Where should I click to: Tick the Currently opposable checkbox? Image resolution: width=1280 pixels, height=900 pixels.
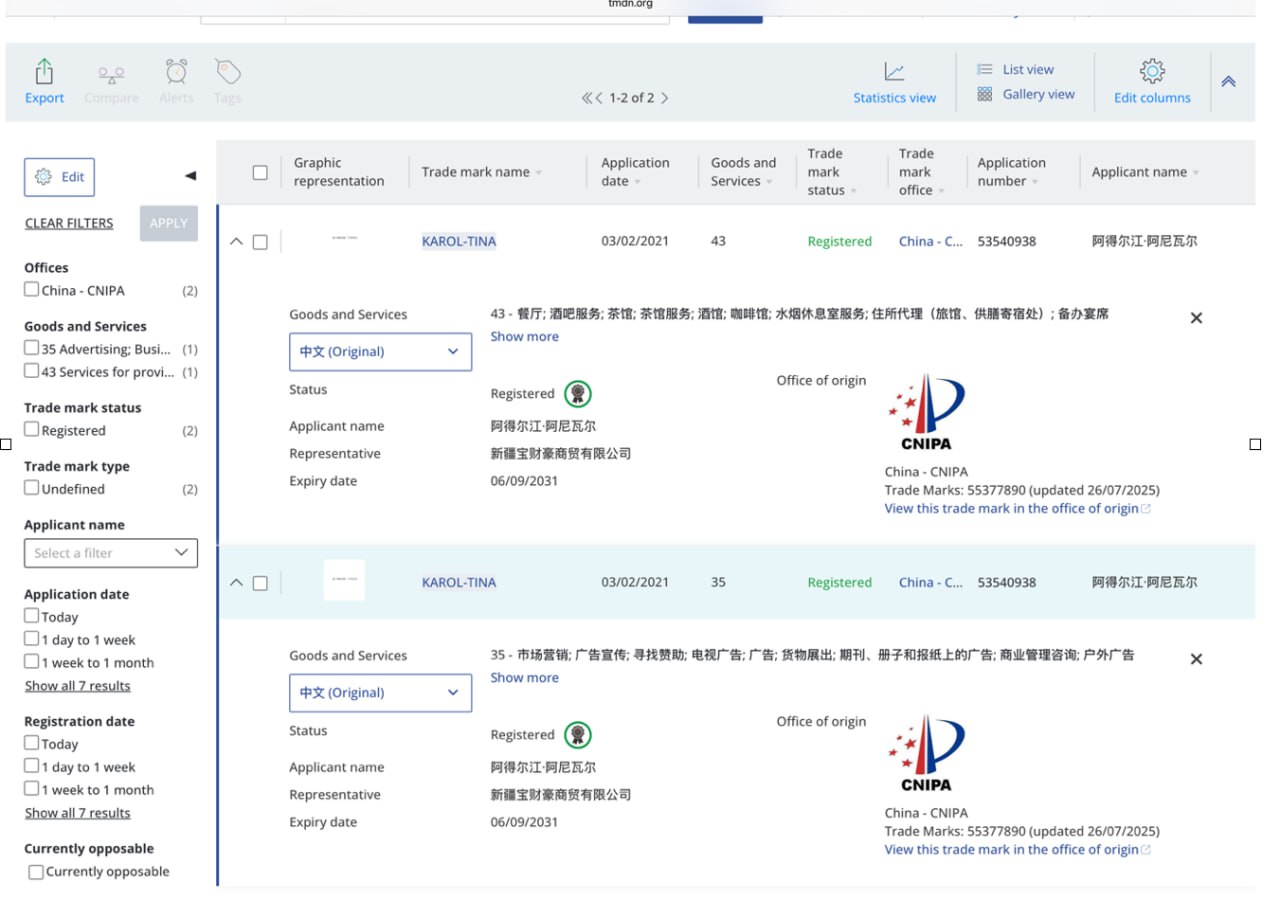coord(36,872)
